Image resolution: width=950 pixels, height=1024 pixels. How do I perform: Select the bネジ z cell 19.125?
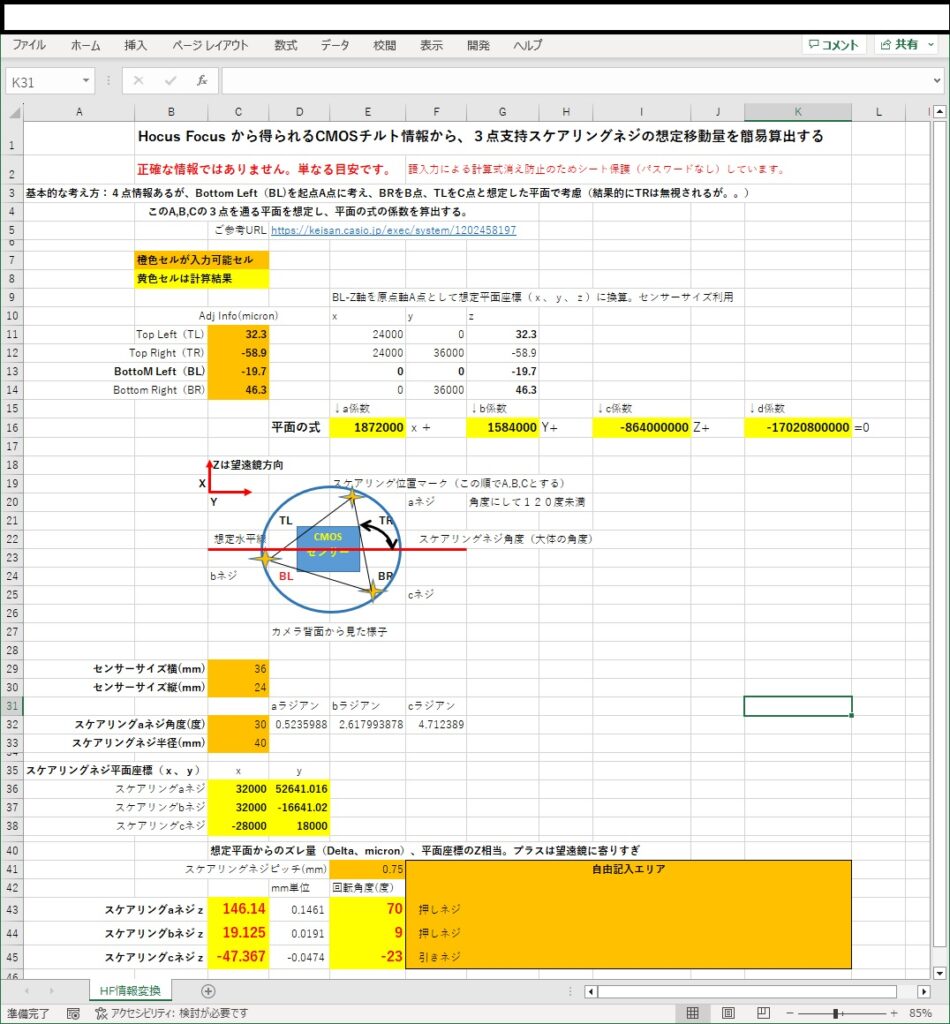click(x=238, y=933)
